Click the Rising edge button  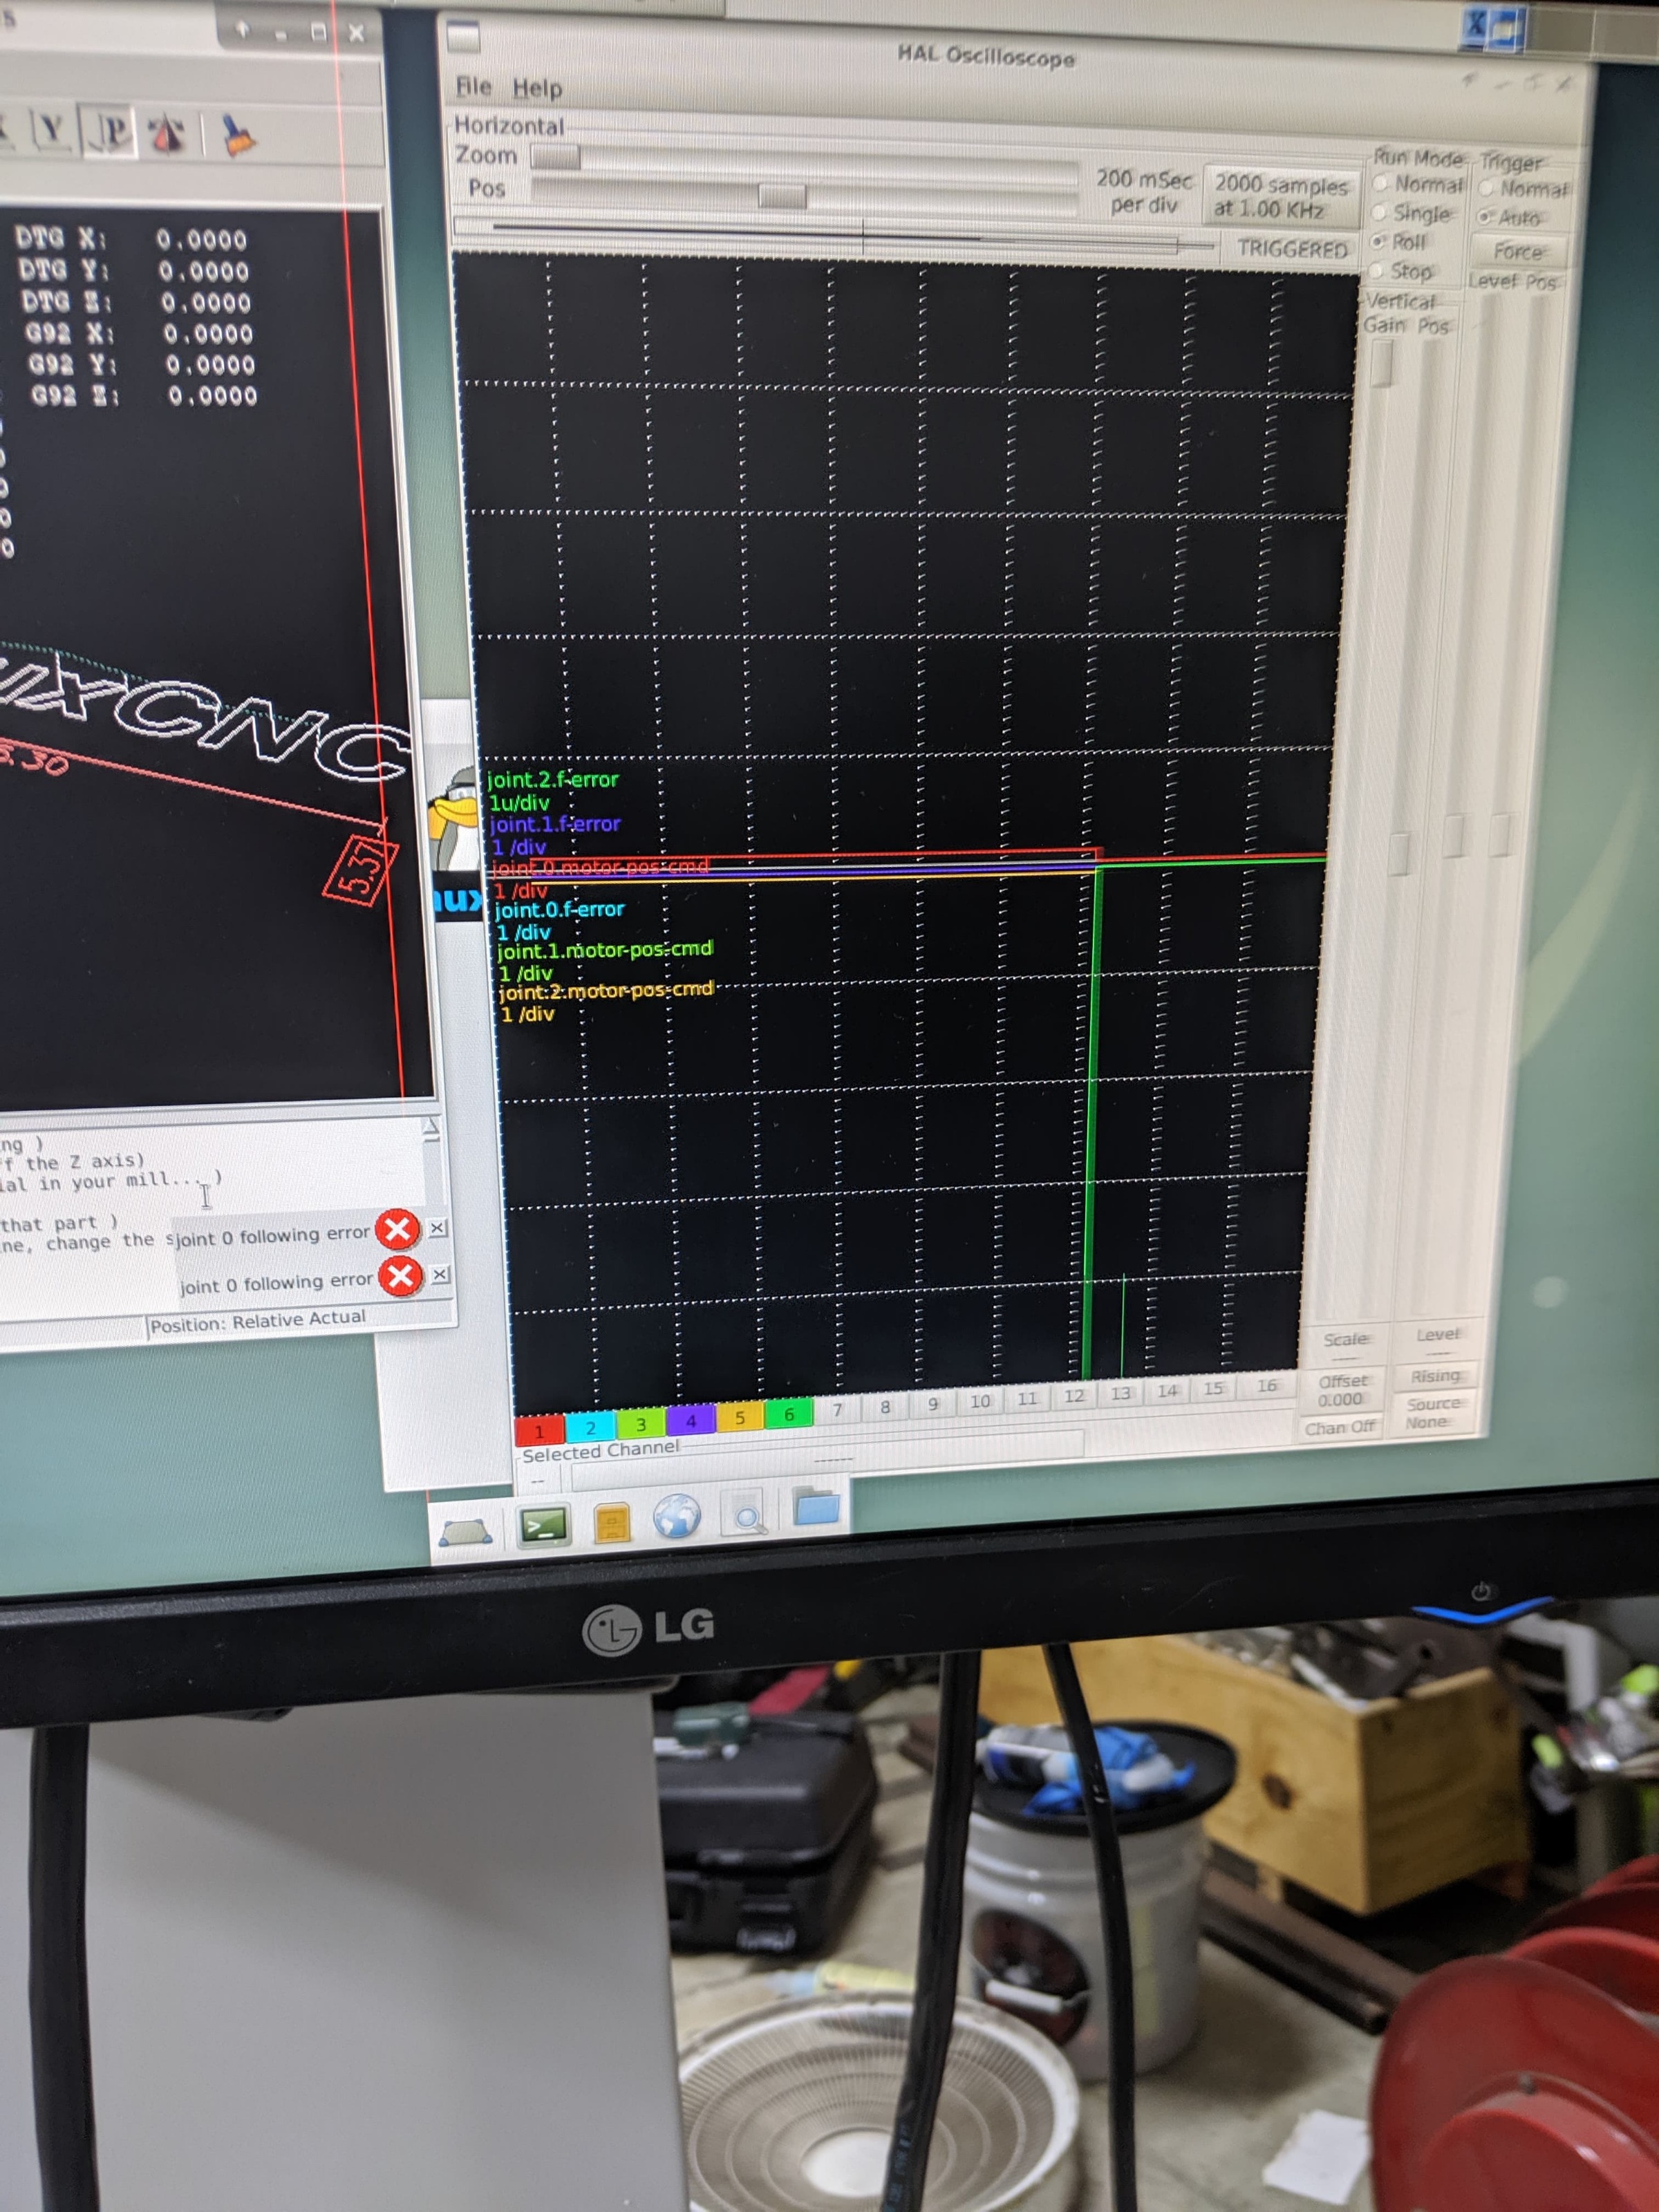[x=1435, y=1376]
